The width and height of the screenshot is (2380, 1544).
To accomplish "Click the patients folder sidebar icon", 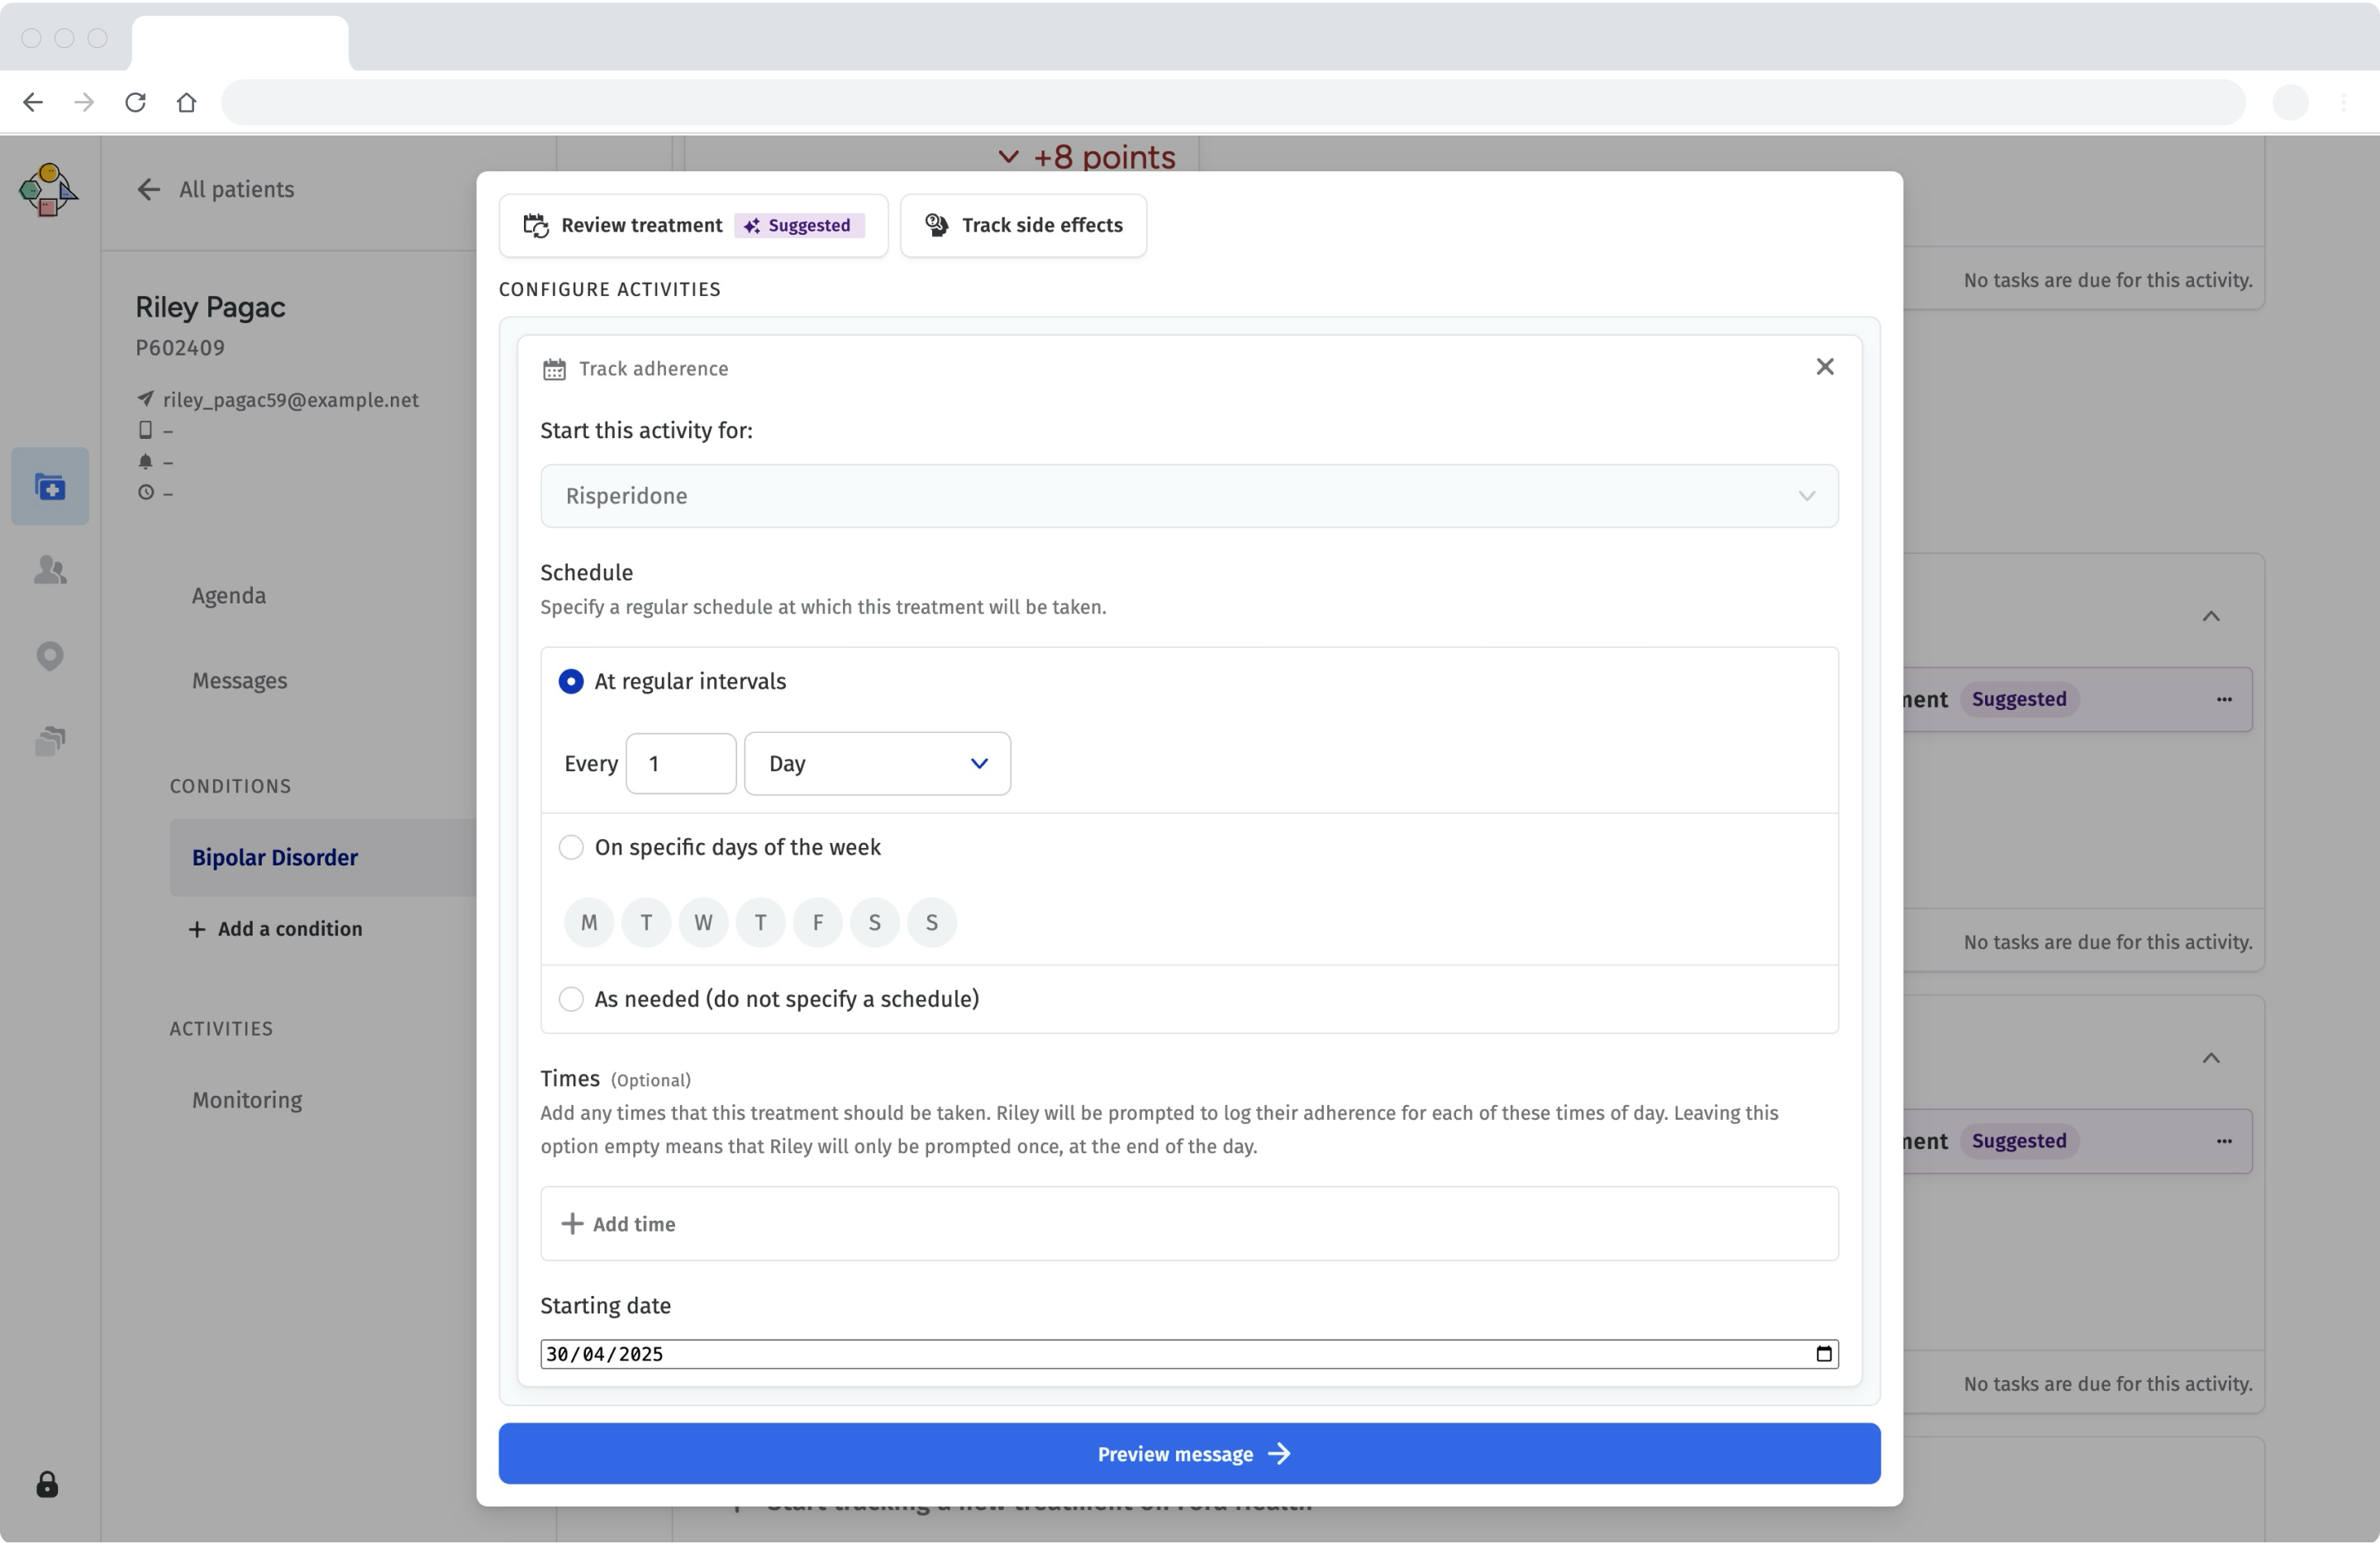I will (x=50, y=487).
